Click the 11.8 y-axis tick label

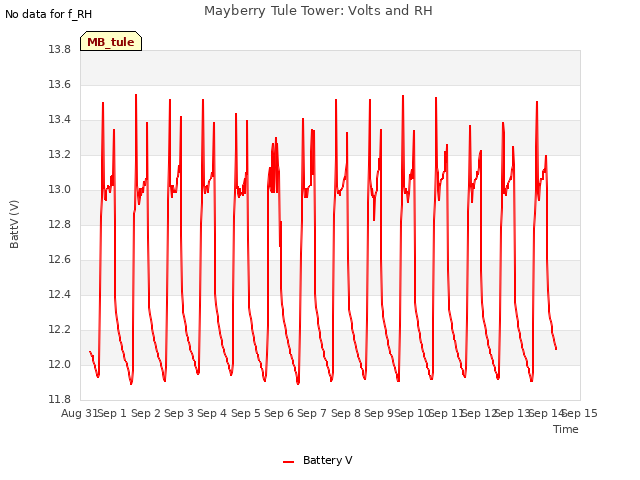coord(59,399)
